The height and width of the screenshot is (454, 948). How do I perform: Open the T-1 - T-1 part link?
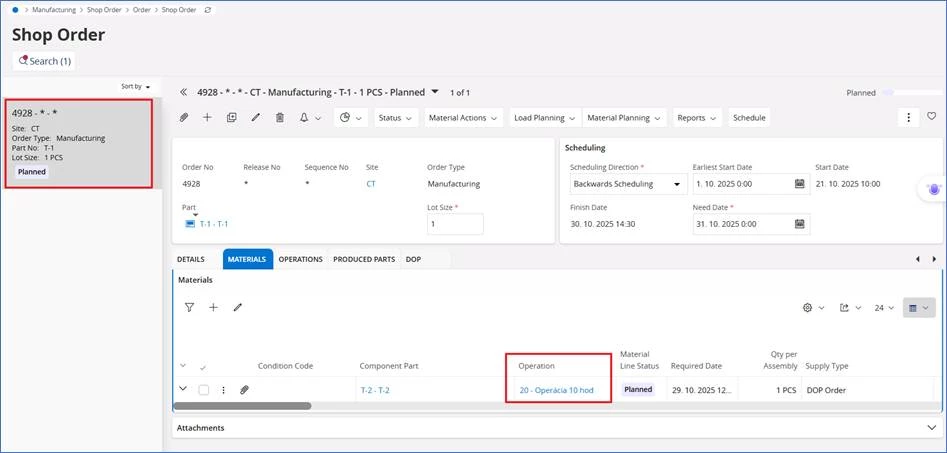pyautogui.click(x=214, y=224)
